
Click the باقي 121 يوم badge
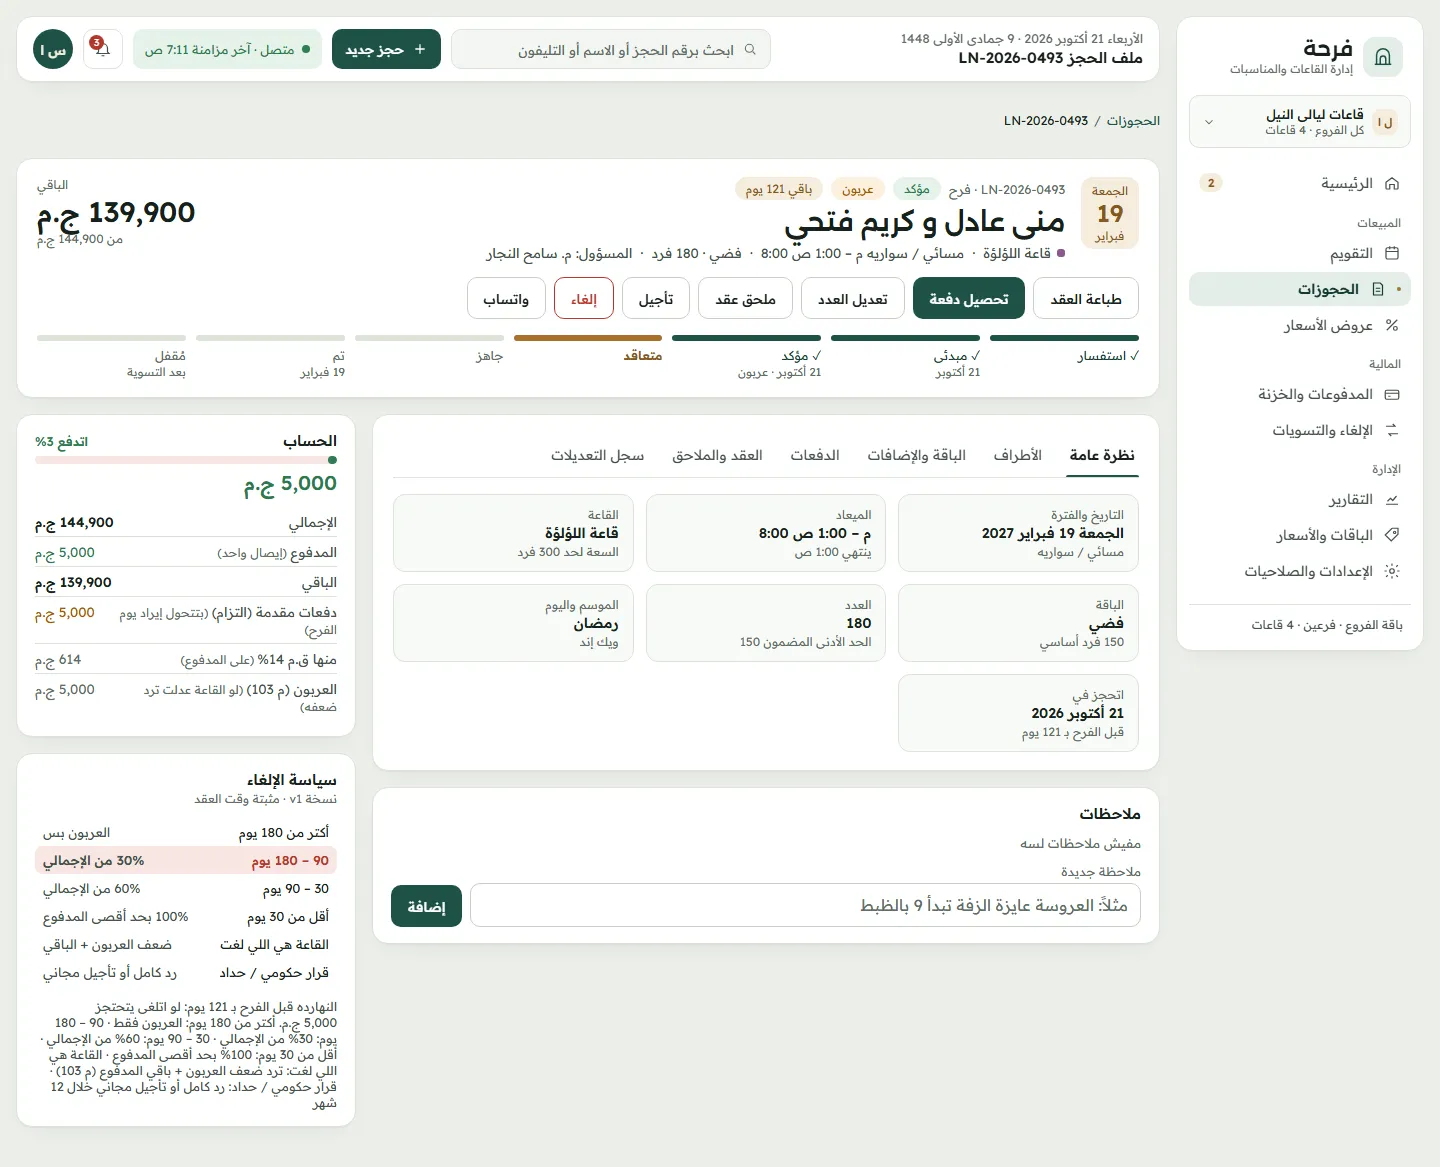[x=779, y=189]
